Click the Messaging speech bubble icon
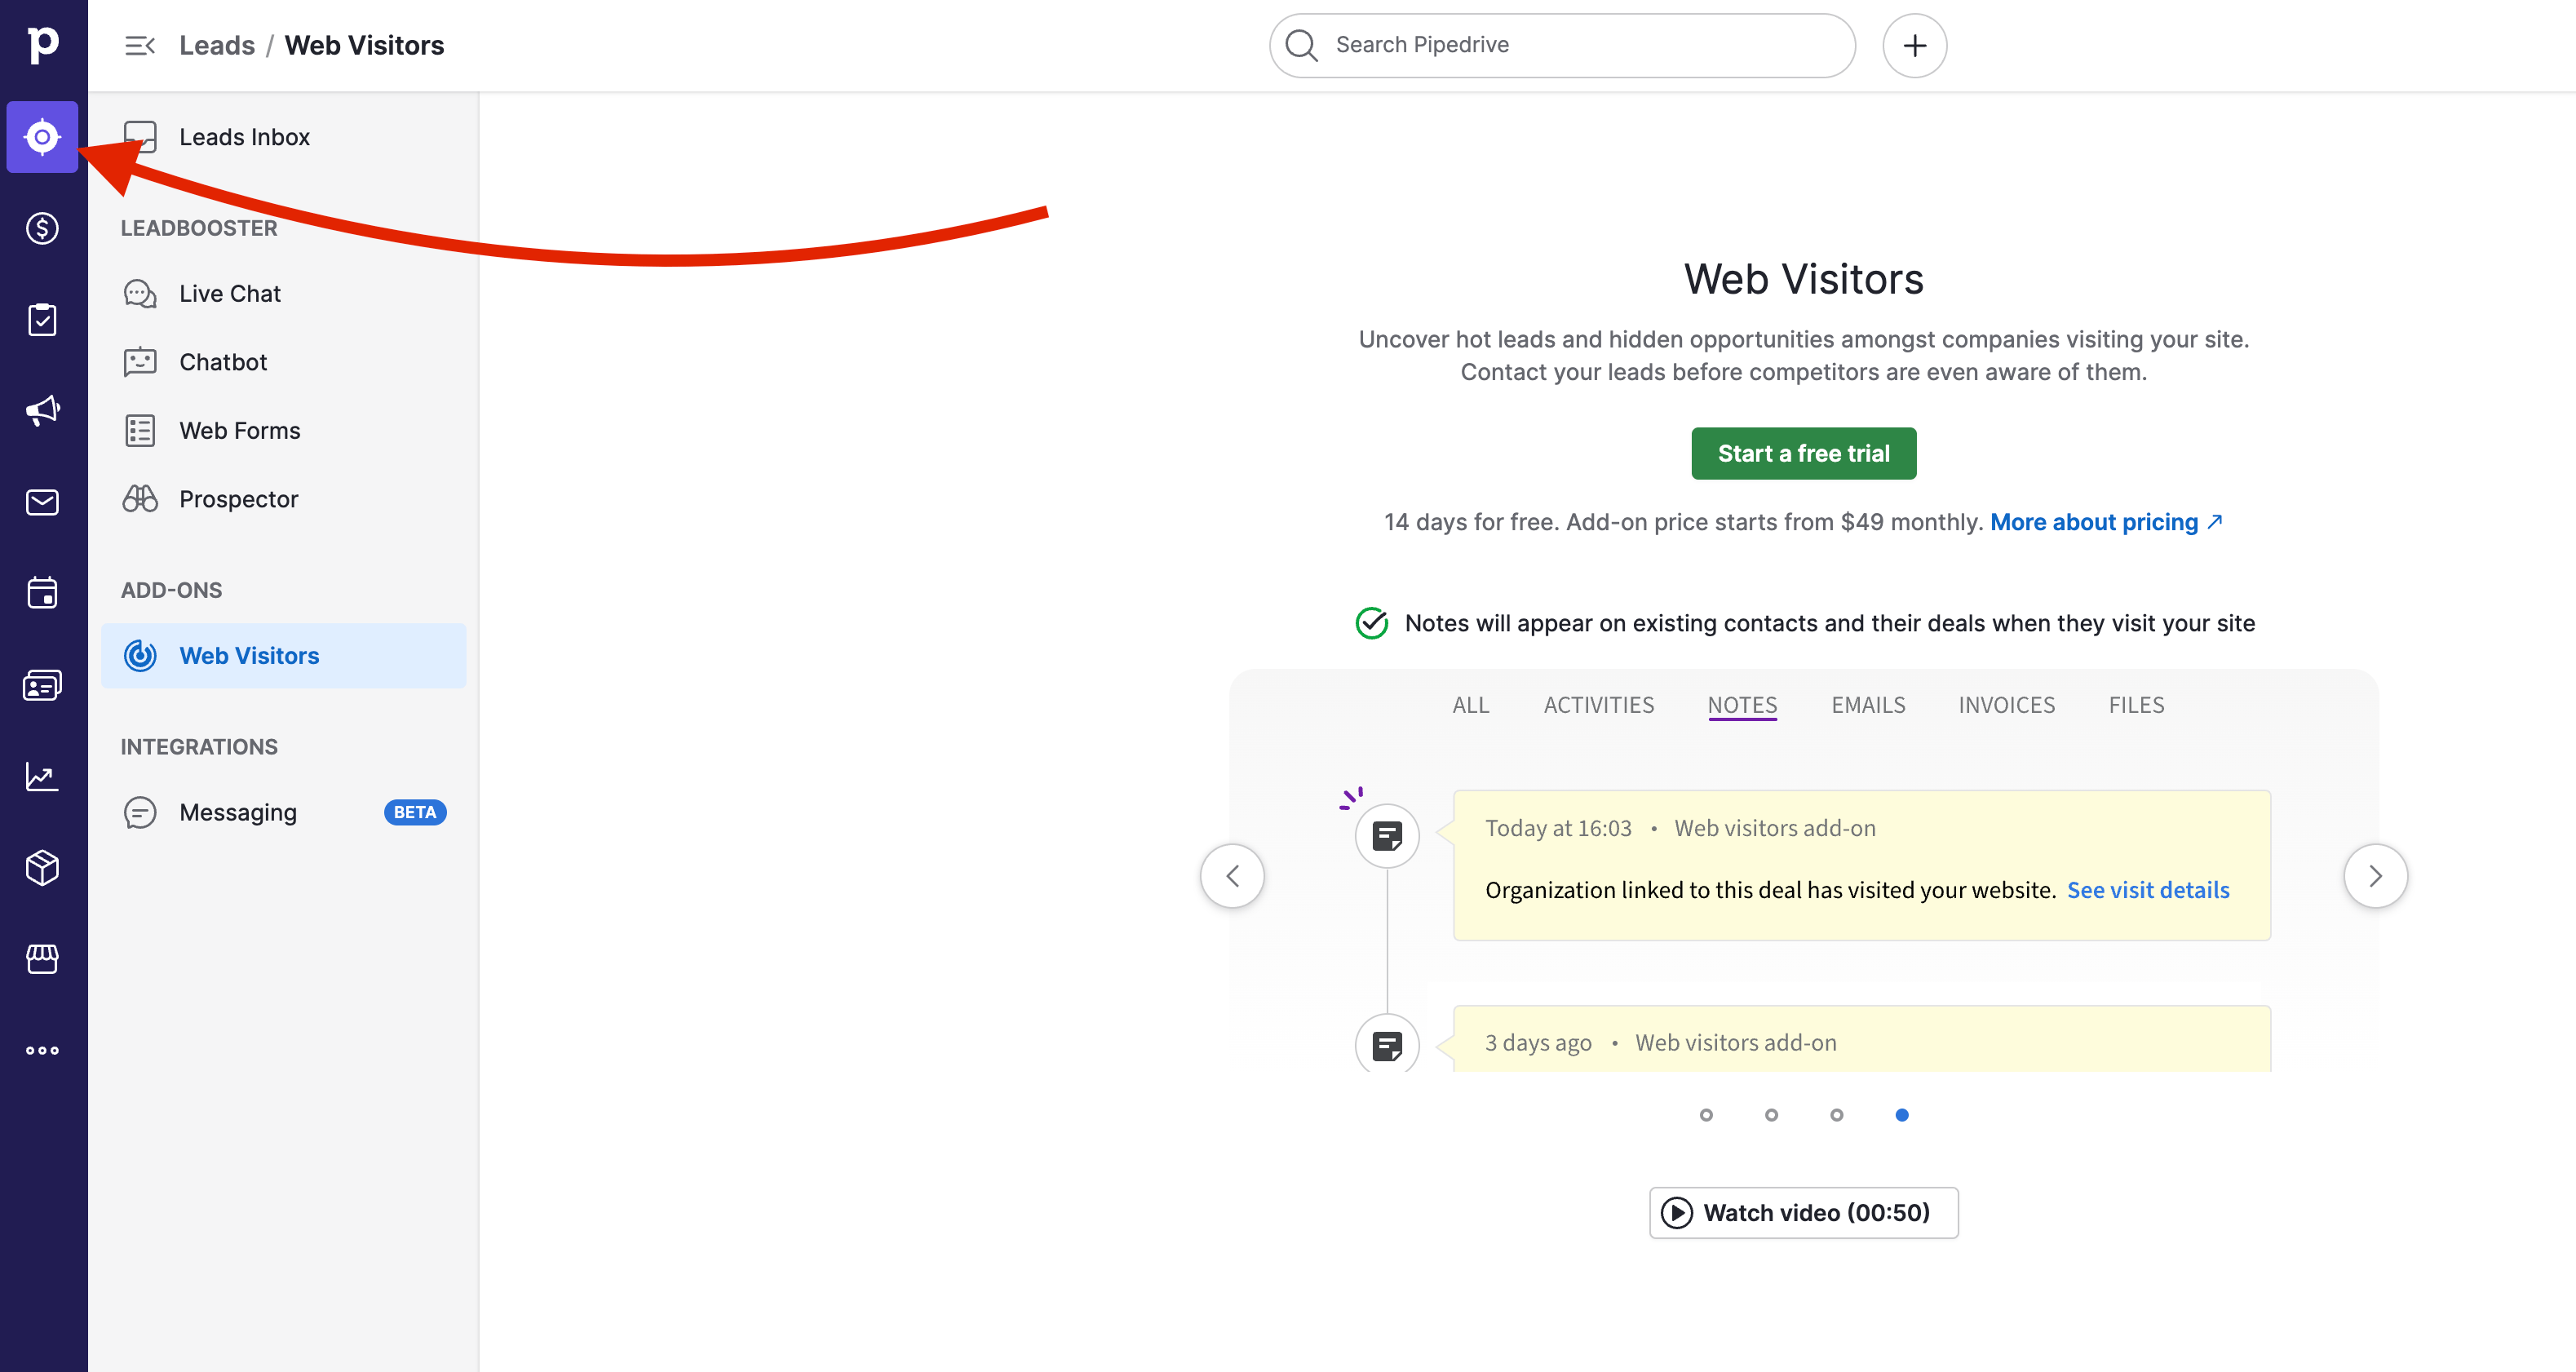This screenshot has height=1372, width=2576. [x=140, y=812]
